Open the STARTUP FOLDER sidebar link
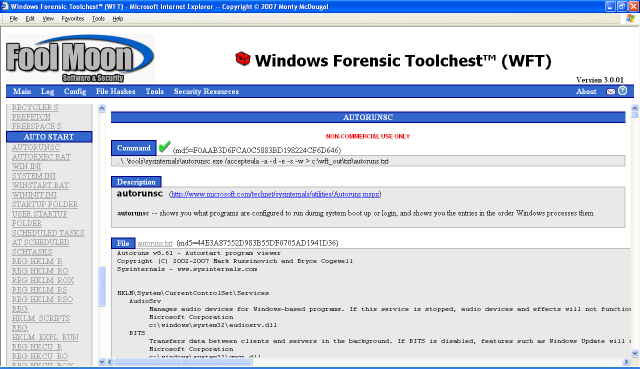The image size is (640, 369). tap(45, 204)
